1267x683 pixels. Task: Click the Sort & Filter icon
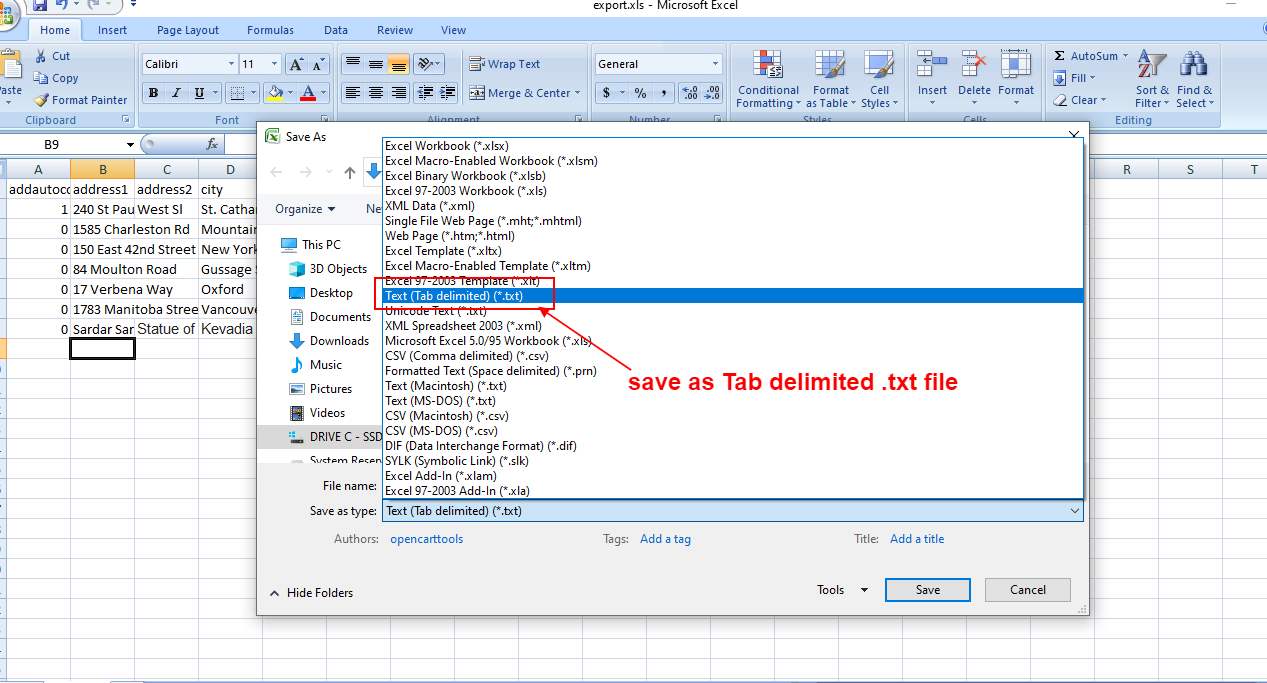pos(1152,67)
